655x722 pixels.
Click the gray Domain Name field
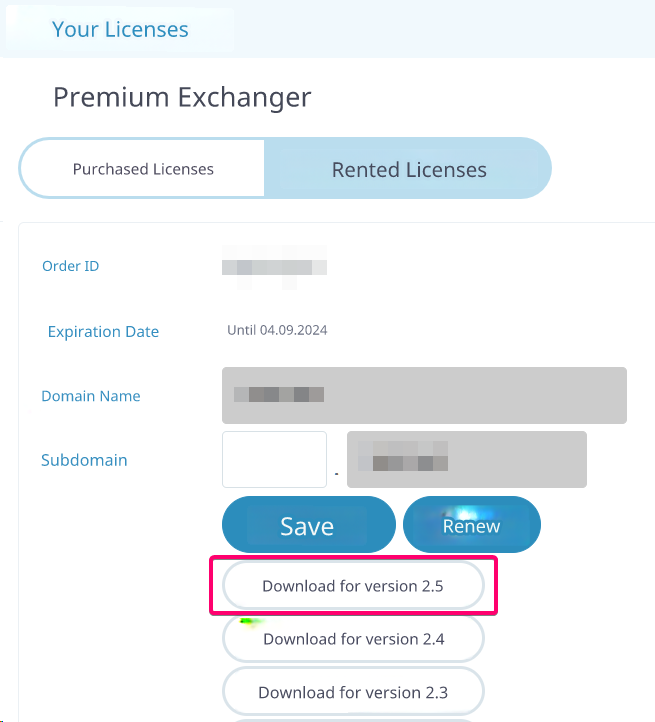coord(424,395)
